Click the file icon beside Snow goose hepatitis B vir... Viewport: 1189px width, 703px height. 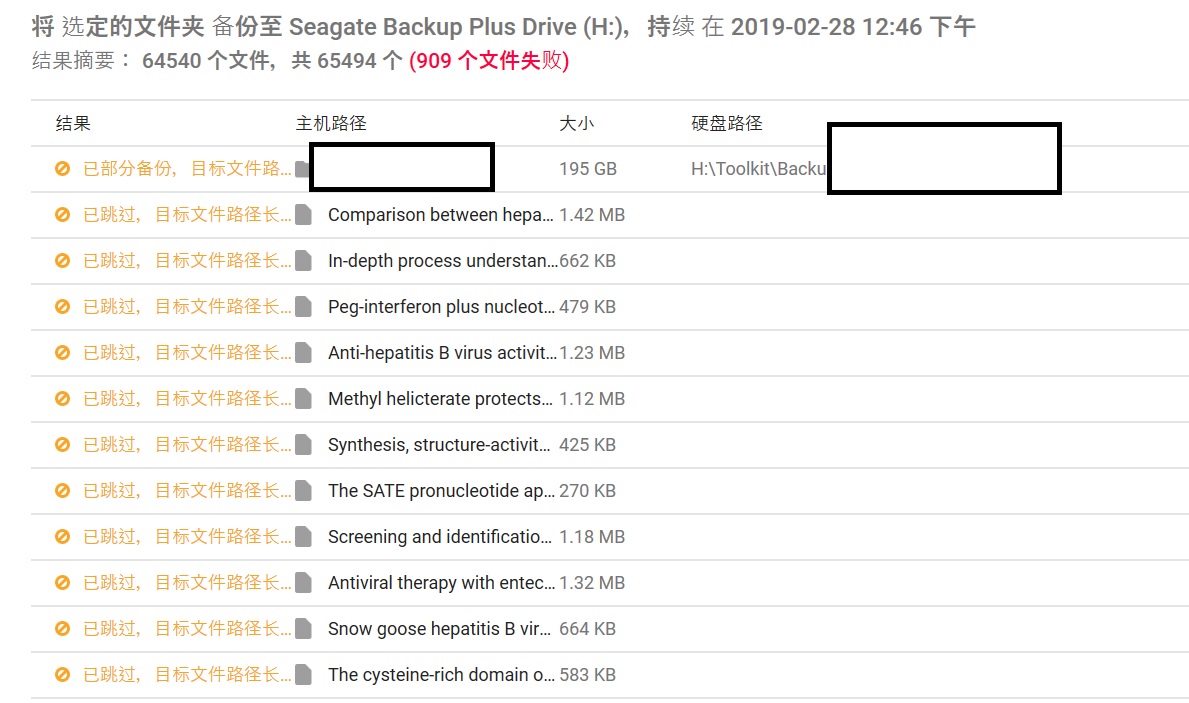[x=303, y=629]
